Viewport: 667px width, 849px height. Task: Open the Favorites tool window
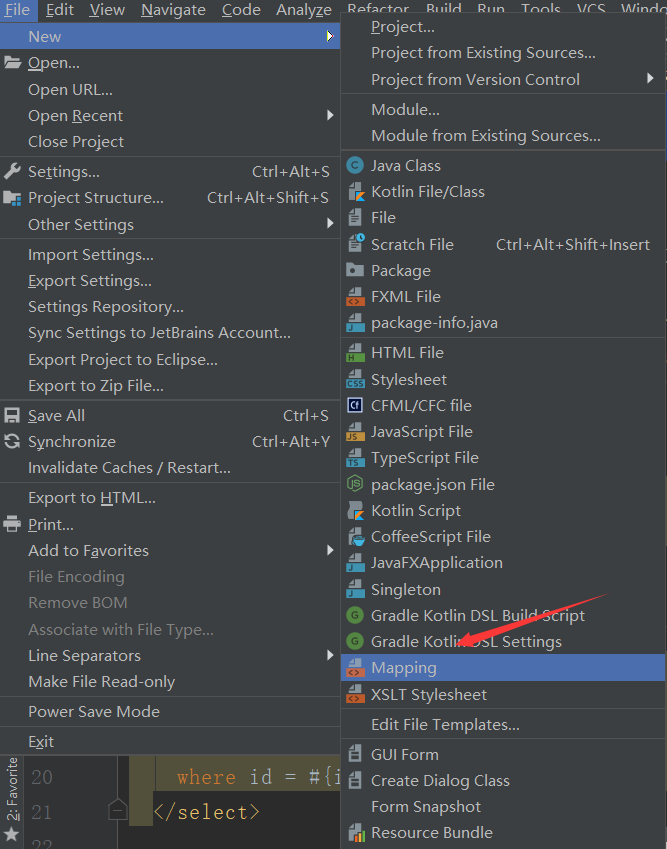(13, 800)
